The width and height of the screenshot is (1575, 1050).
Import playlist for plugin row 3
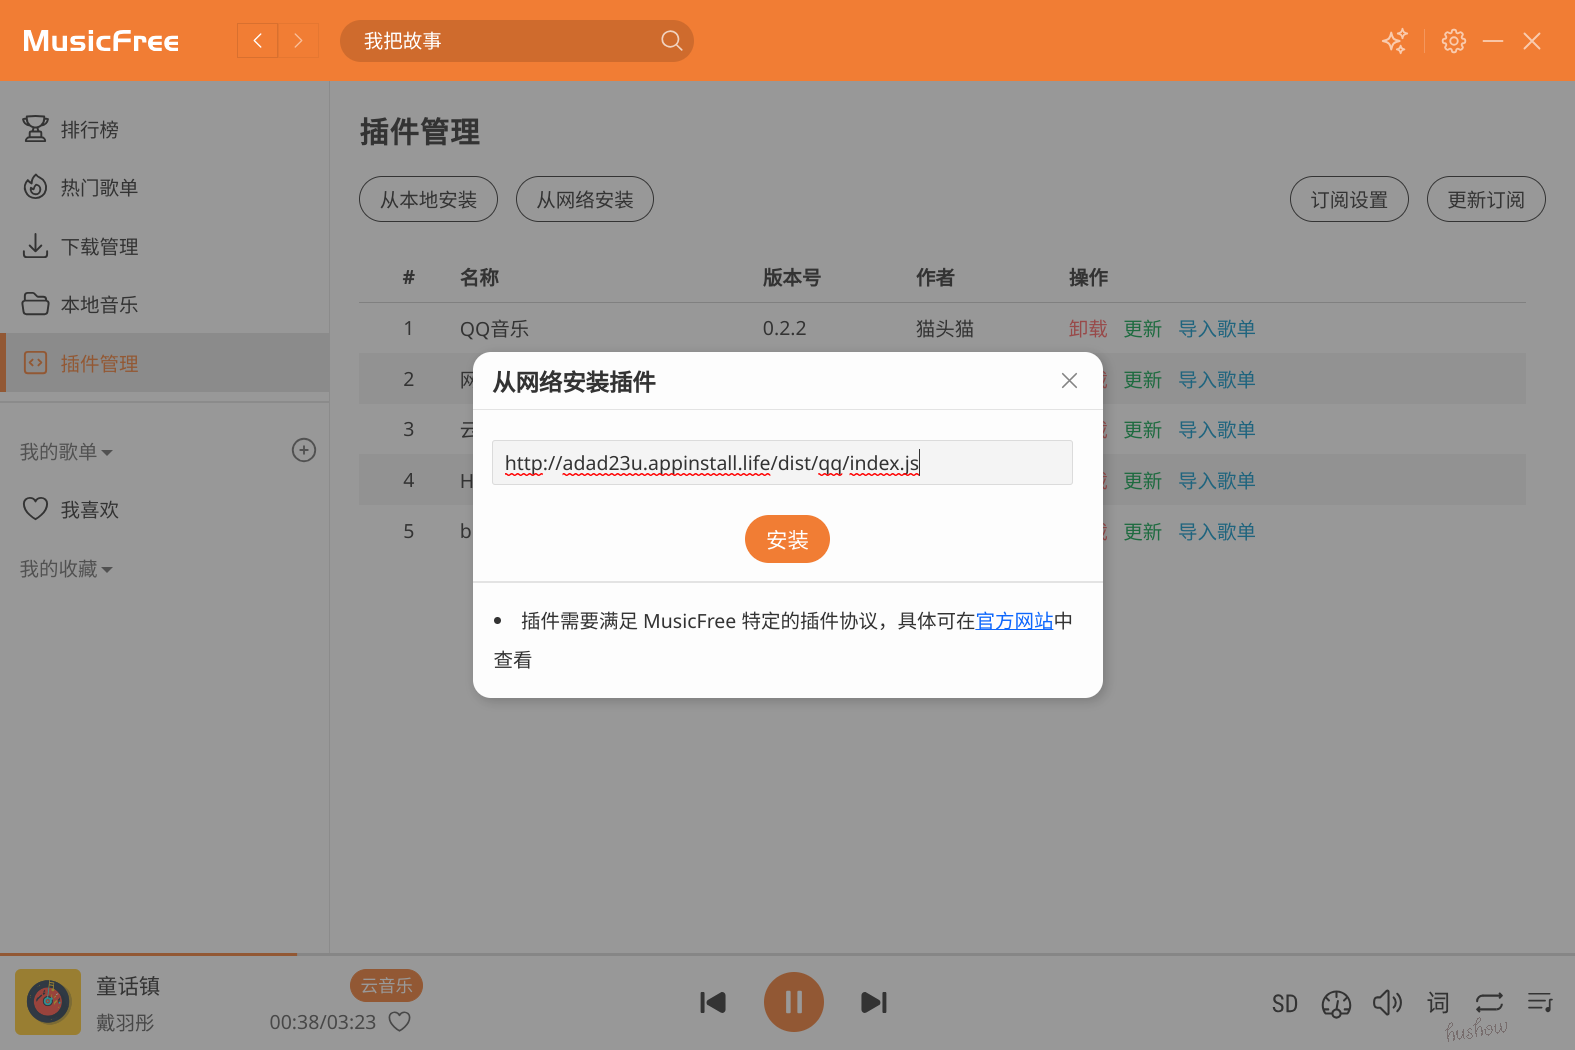pos(1217,430)
